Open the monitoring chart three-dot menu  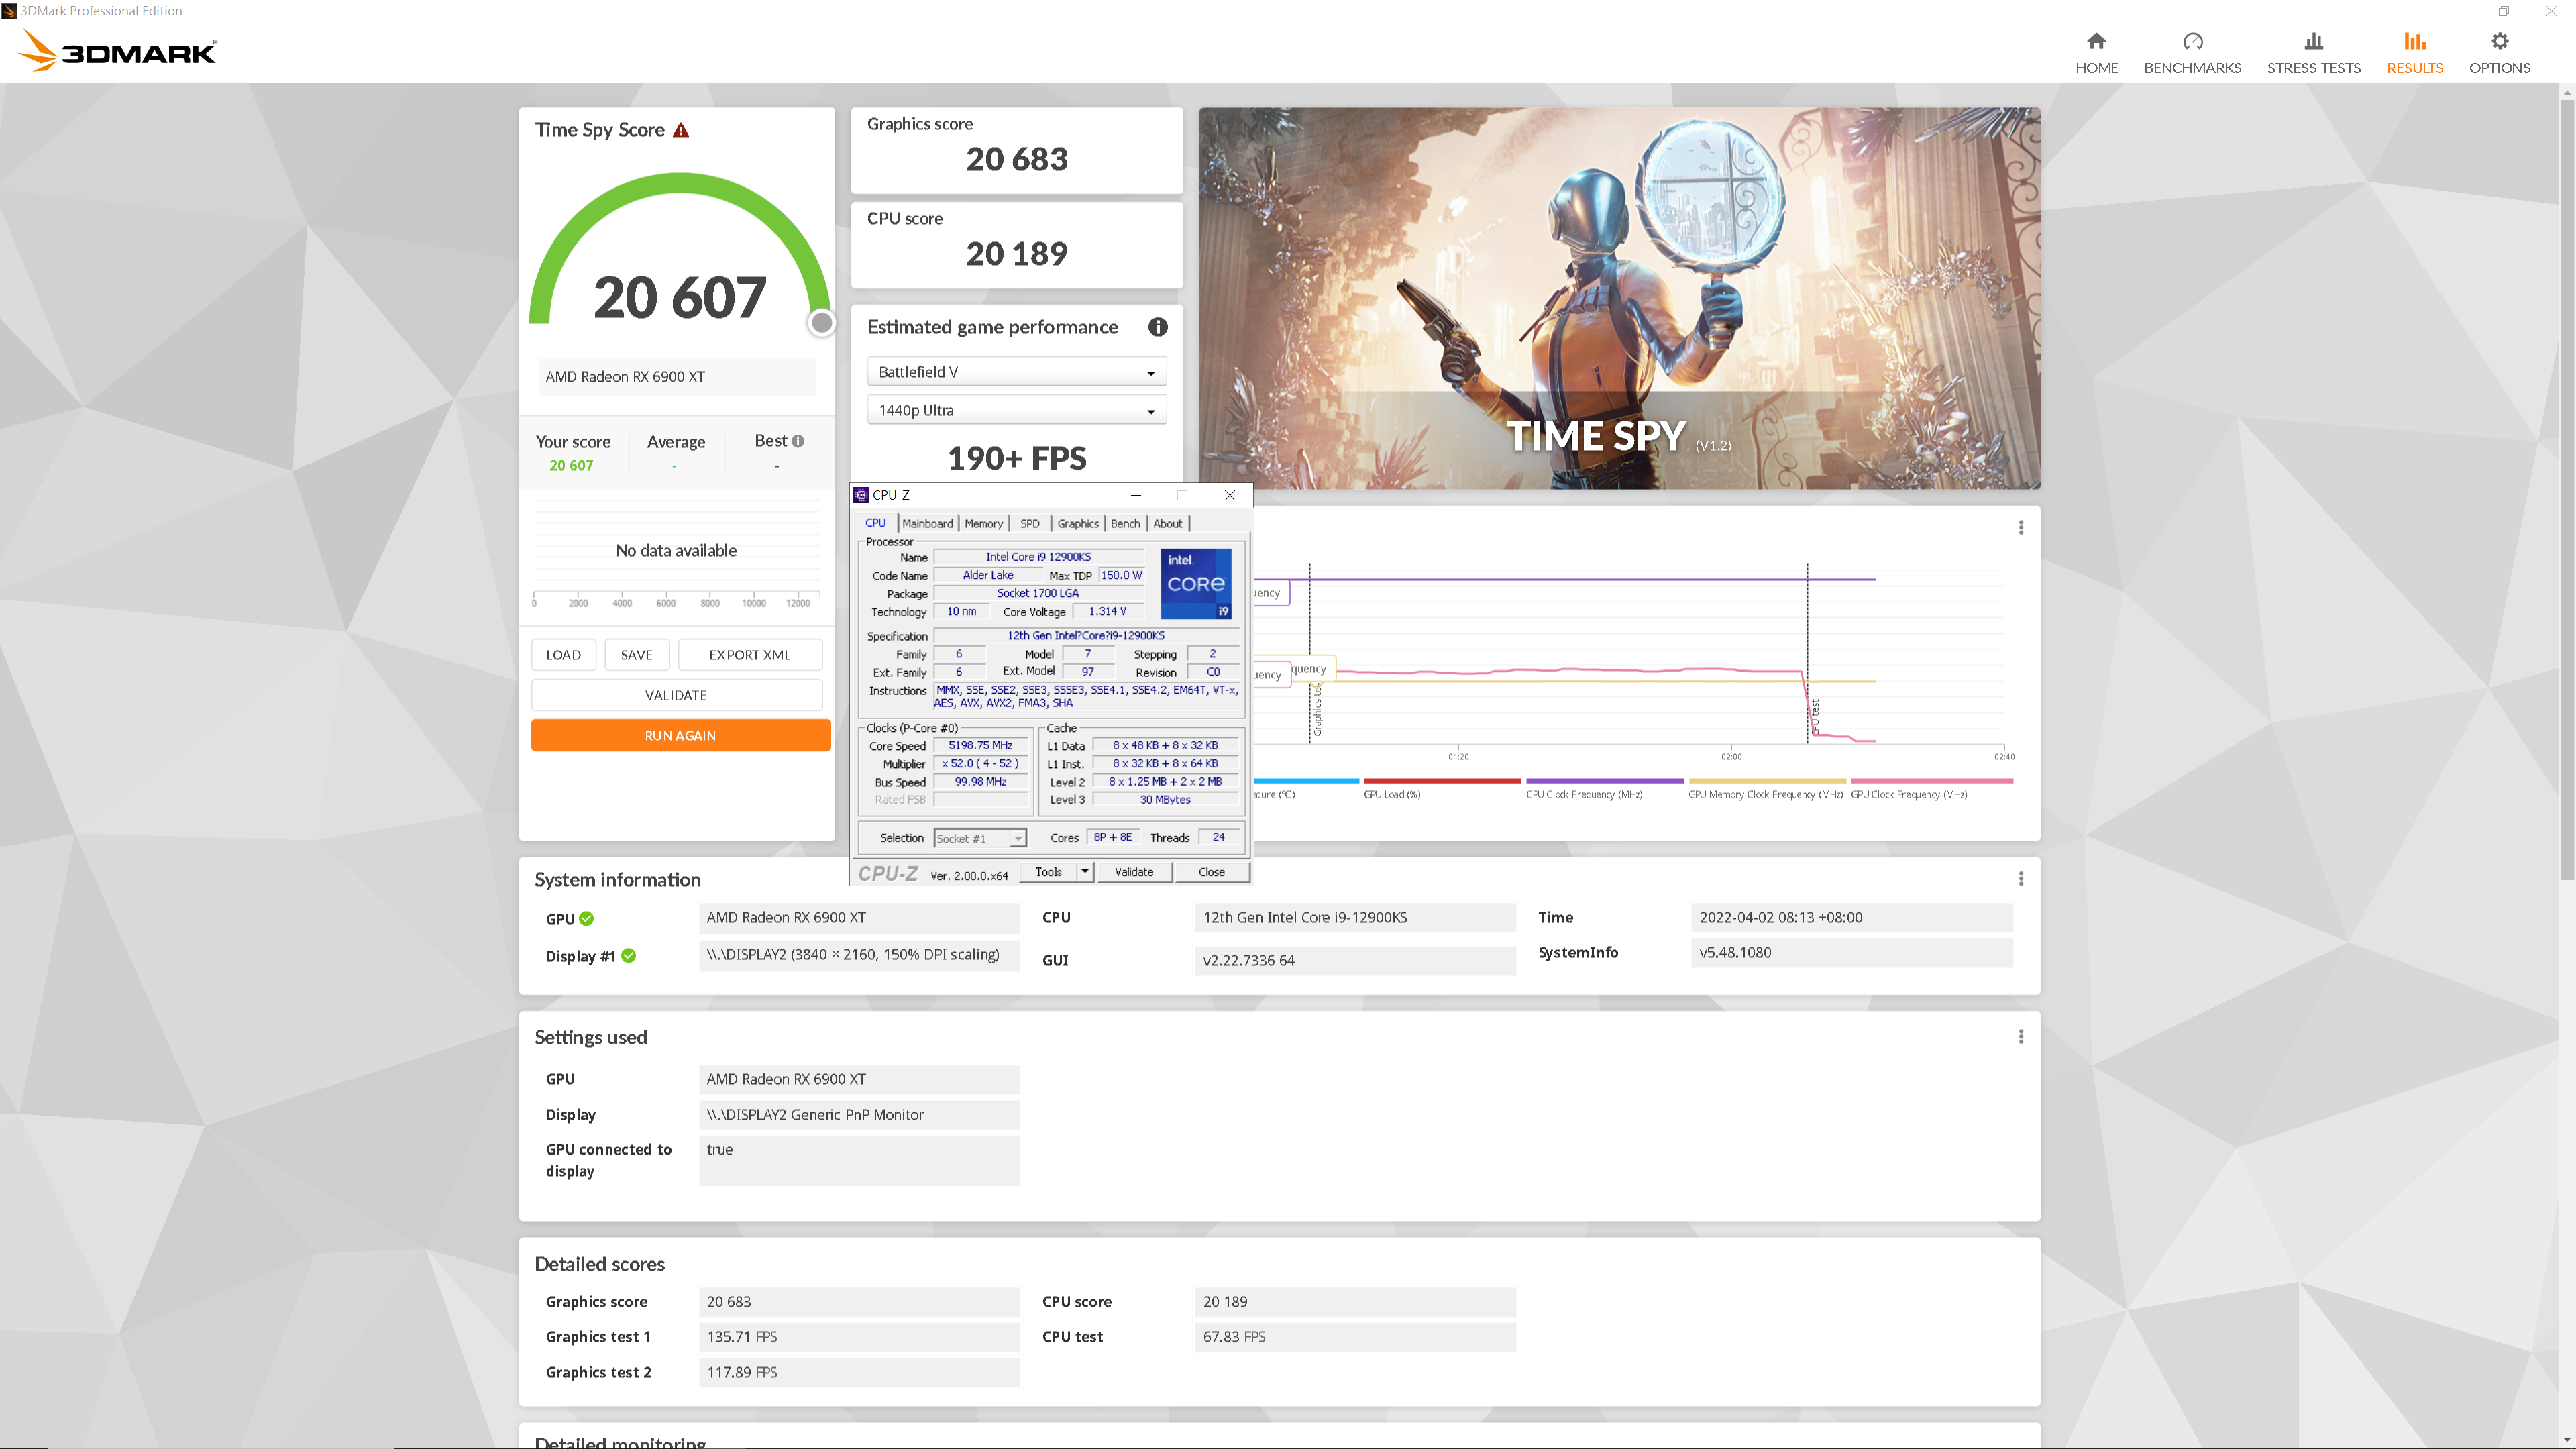2020,527
